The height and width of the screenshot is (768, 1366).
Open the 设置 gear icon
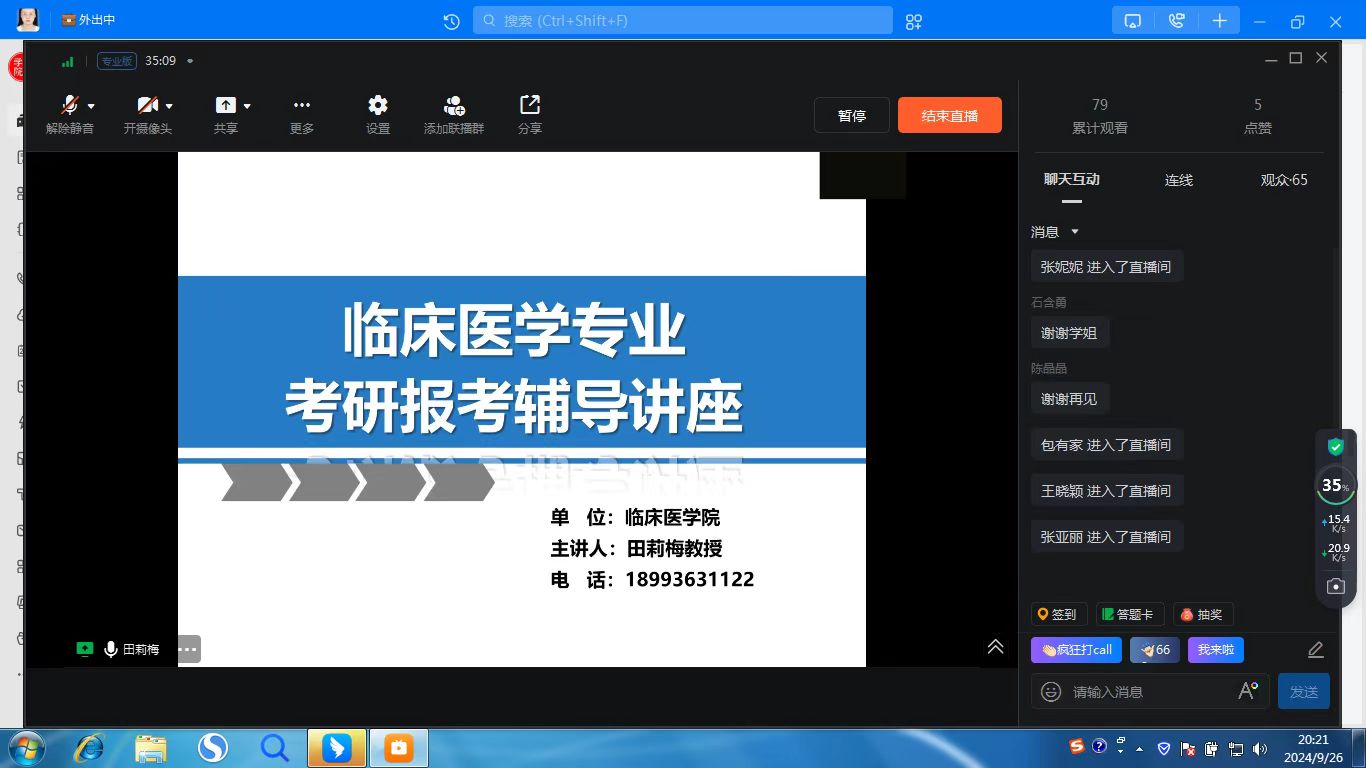377,106
